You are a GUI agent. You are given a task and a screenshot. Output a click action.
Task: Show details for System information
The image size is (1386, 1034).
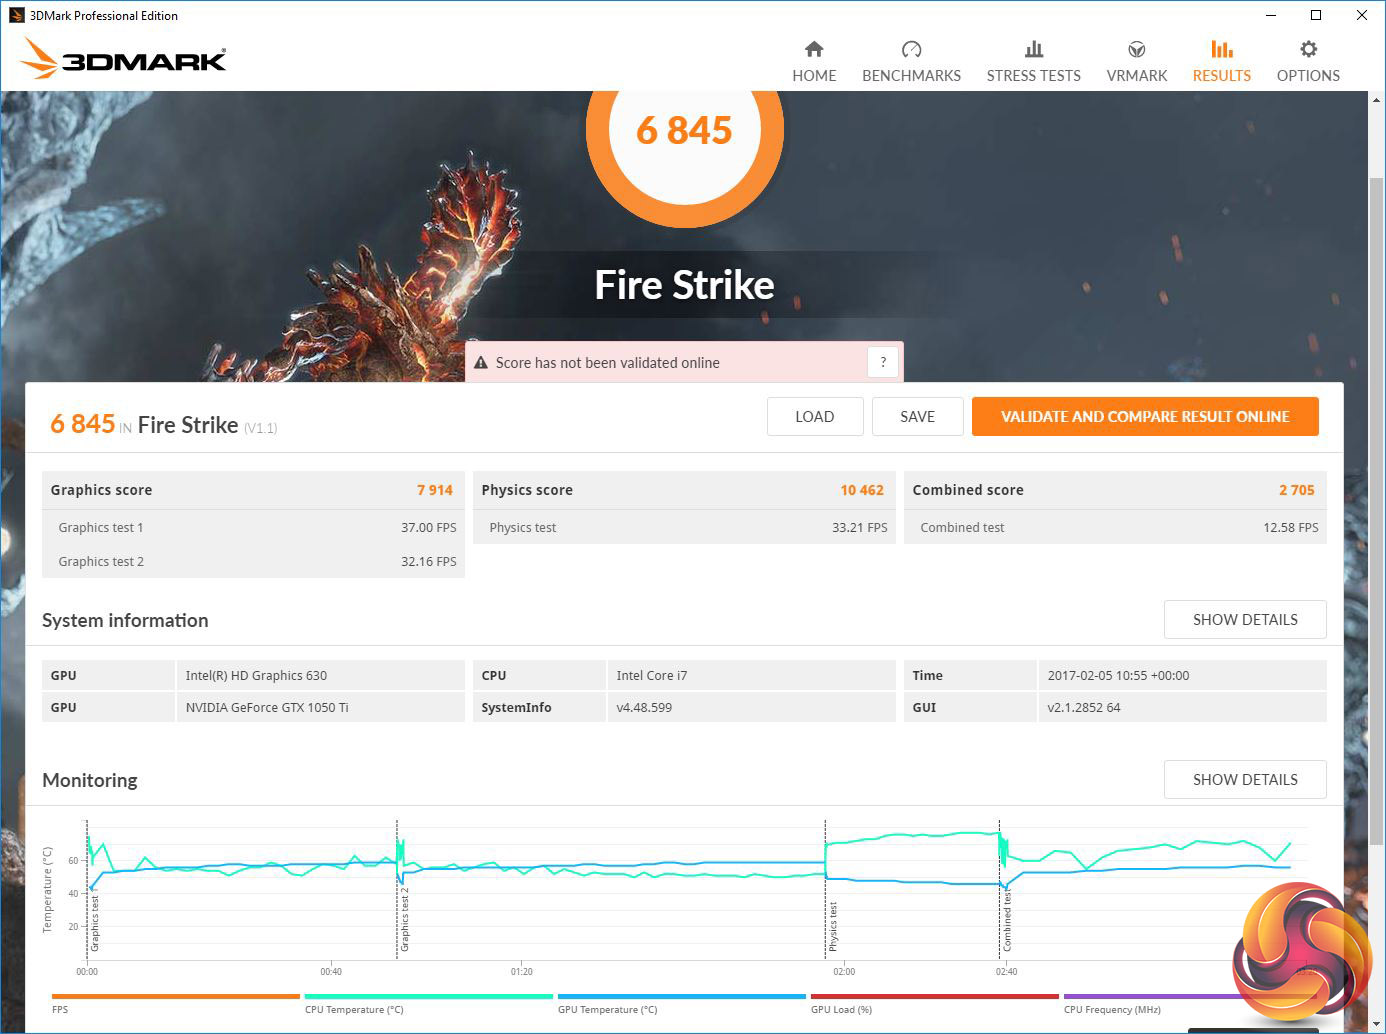[1244, 620]
